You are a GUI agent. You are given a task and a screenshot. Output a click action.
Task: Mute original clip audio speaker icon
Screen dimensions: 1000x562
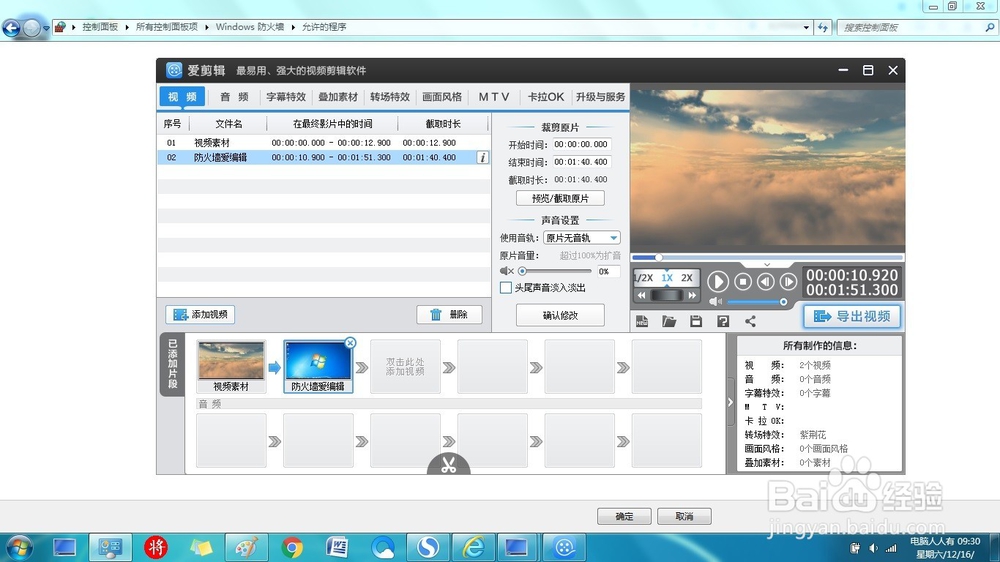click(506, 271)
